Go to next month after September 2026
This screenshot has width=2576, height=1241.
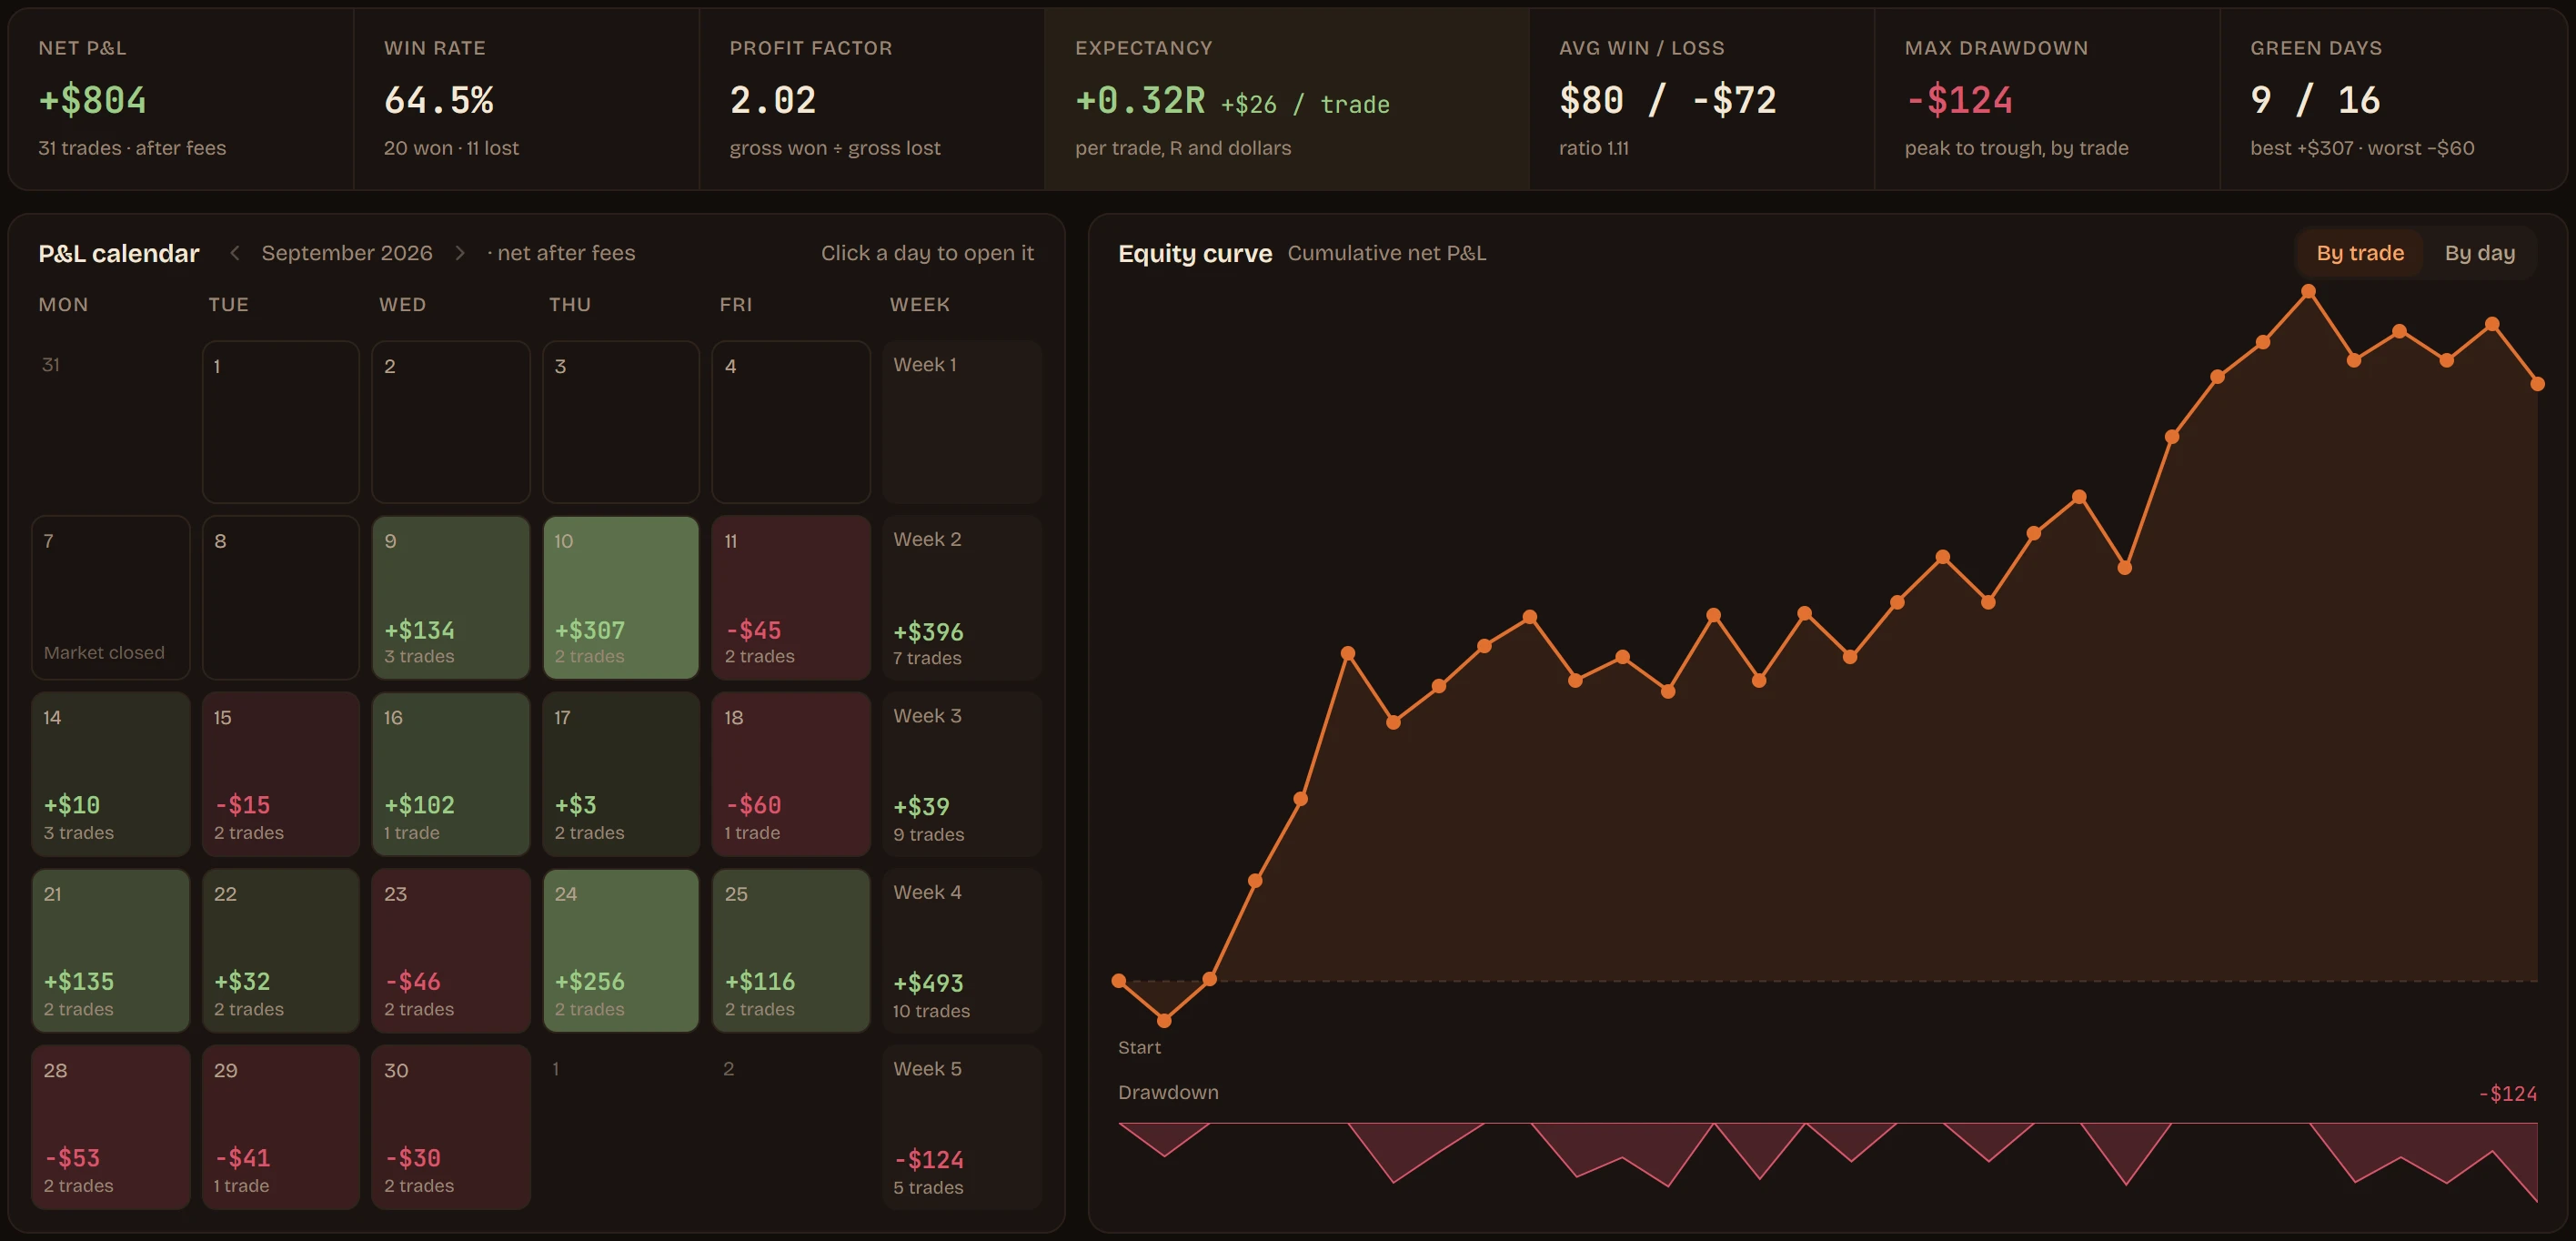(460, 253)
